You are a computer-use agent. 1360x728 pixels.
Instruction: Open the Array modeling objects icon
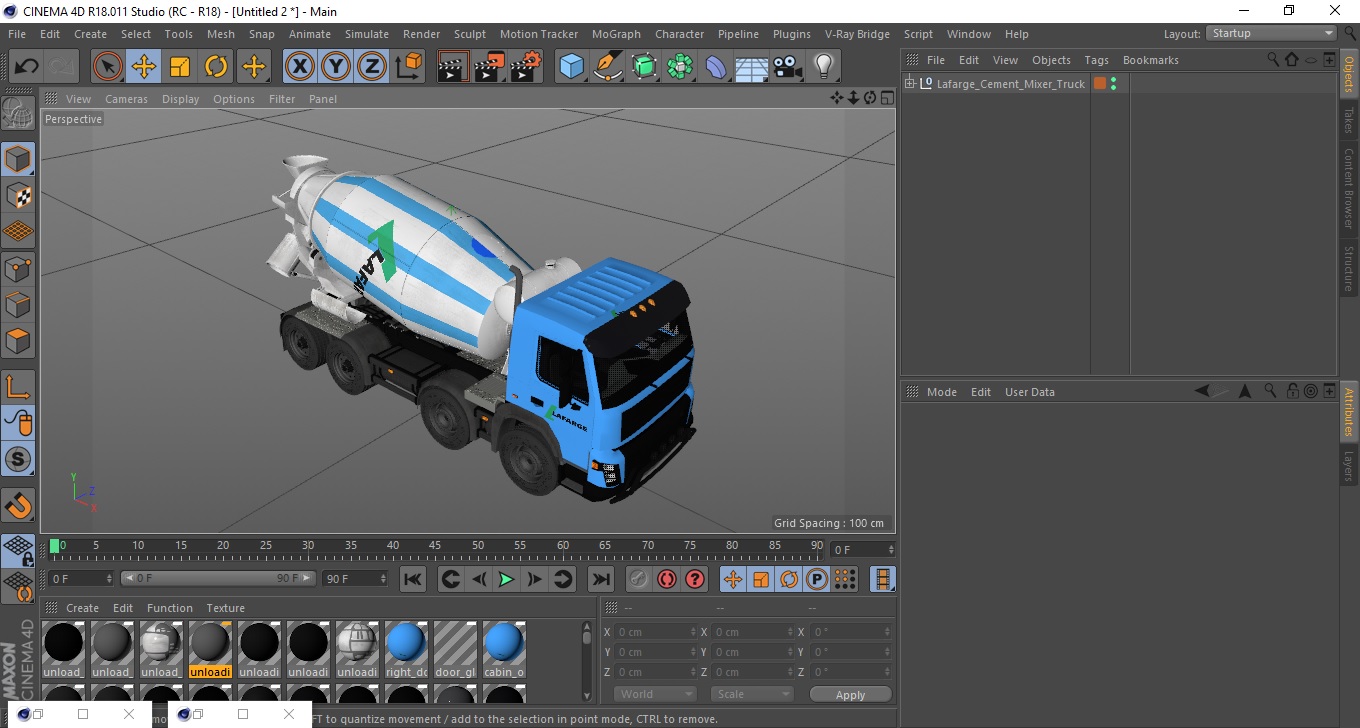680,67
